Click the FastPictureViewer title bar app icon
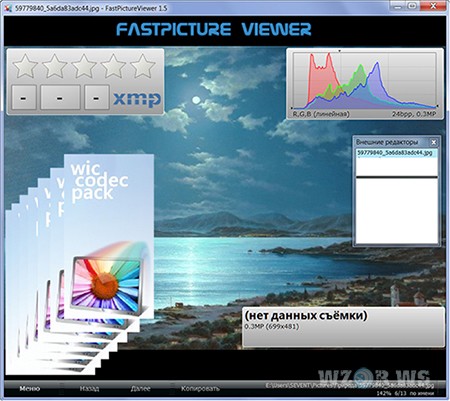 [x=8, y=8]
